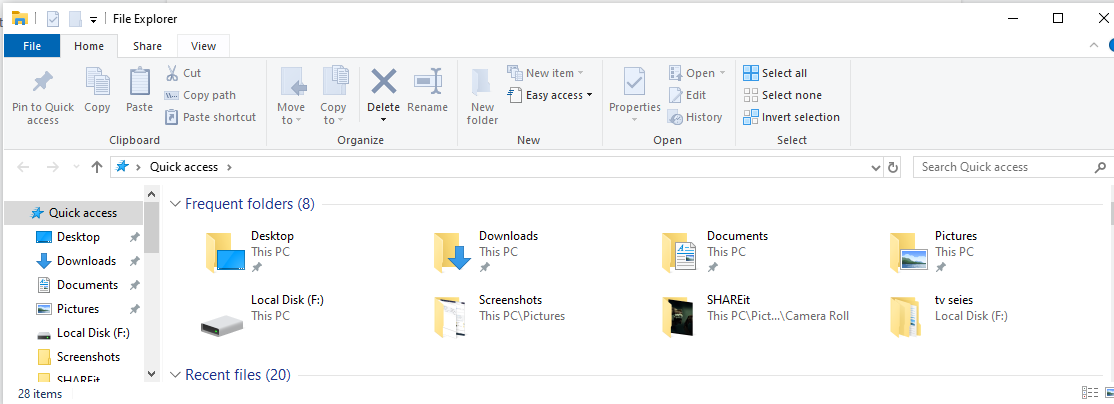Click Properties checkmark in title bar toolbar
This screenshot has width=1114, height=404.
click(52, 18)
